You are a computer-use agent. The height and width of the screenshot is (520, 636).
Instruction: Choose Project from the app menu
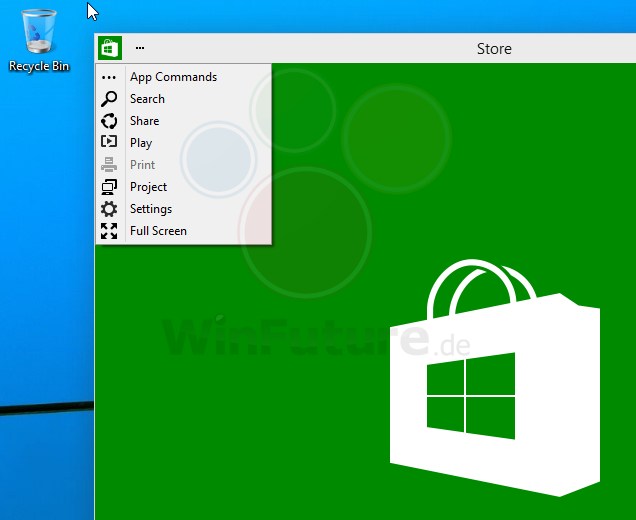pyautogui.click(x=184, y=187)
